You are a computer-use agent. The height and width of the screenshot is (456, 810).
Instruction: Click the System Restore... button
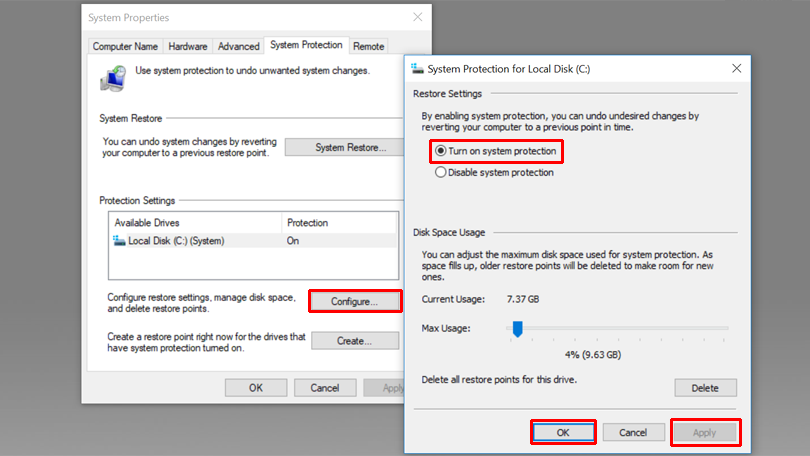tap(350, 148)
